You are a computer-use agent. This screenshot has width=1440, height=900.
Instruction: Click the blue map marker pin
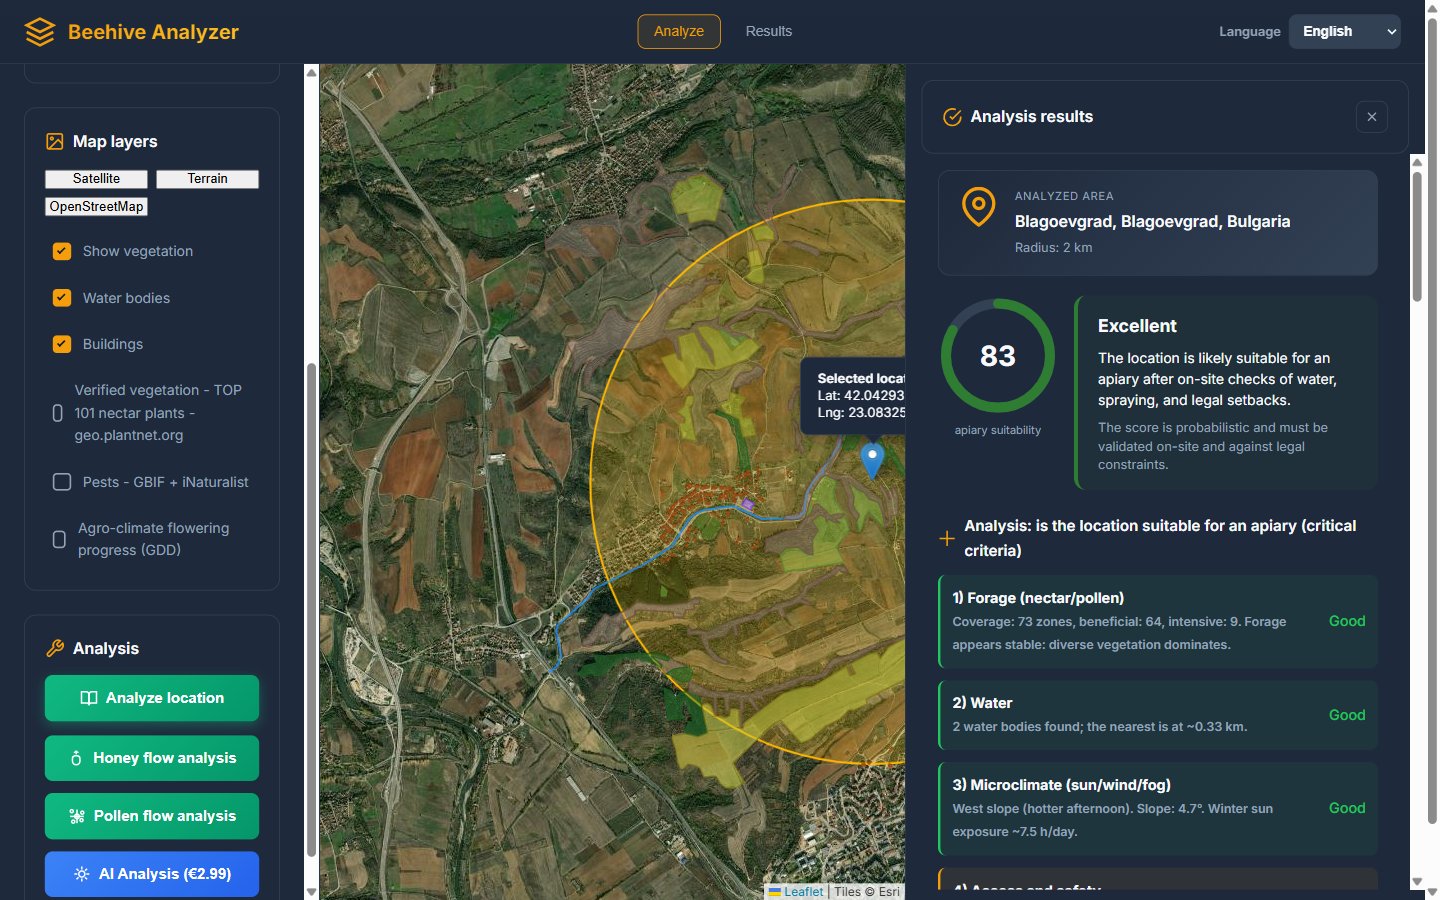[x=873, y=460]
